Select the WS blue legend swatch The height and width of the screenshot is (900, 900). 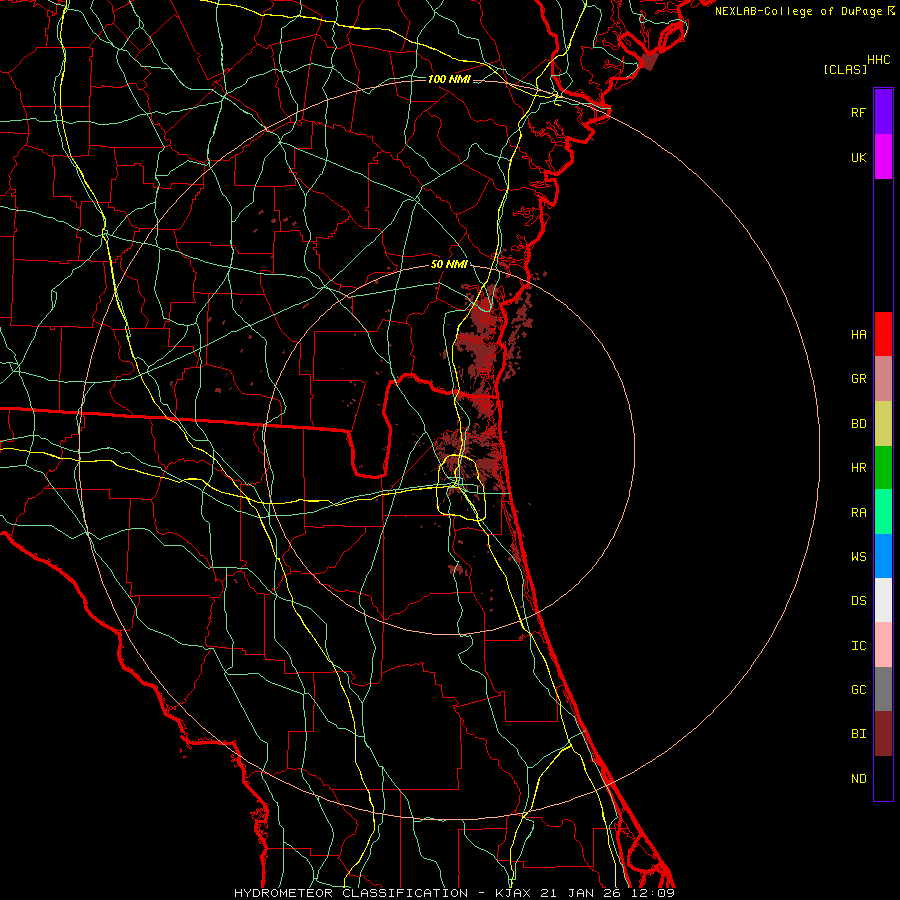[x=883, y=556]
